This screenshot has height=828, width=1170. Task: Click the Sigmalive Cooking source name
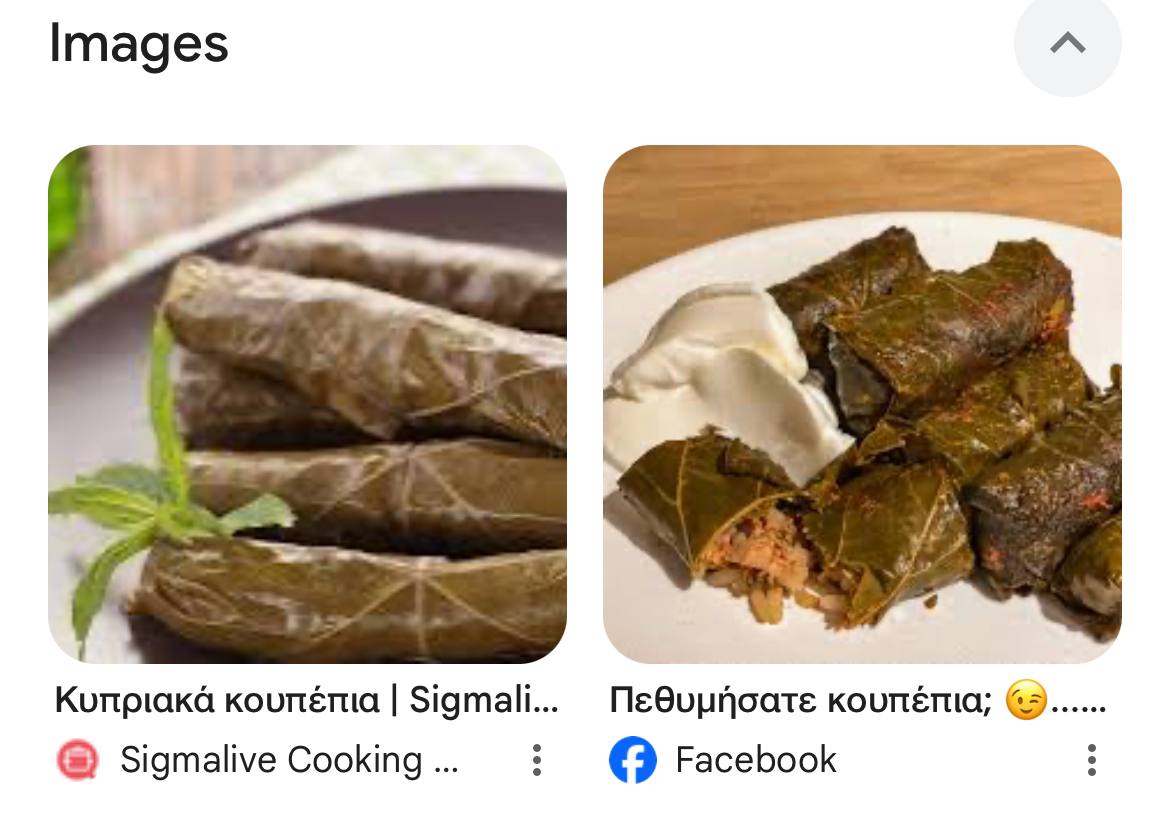(290, 759)
